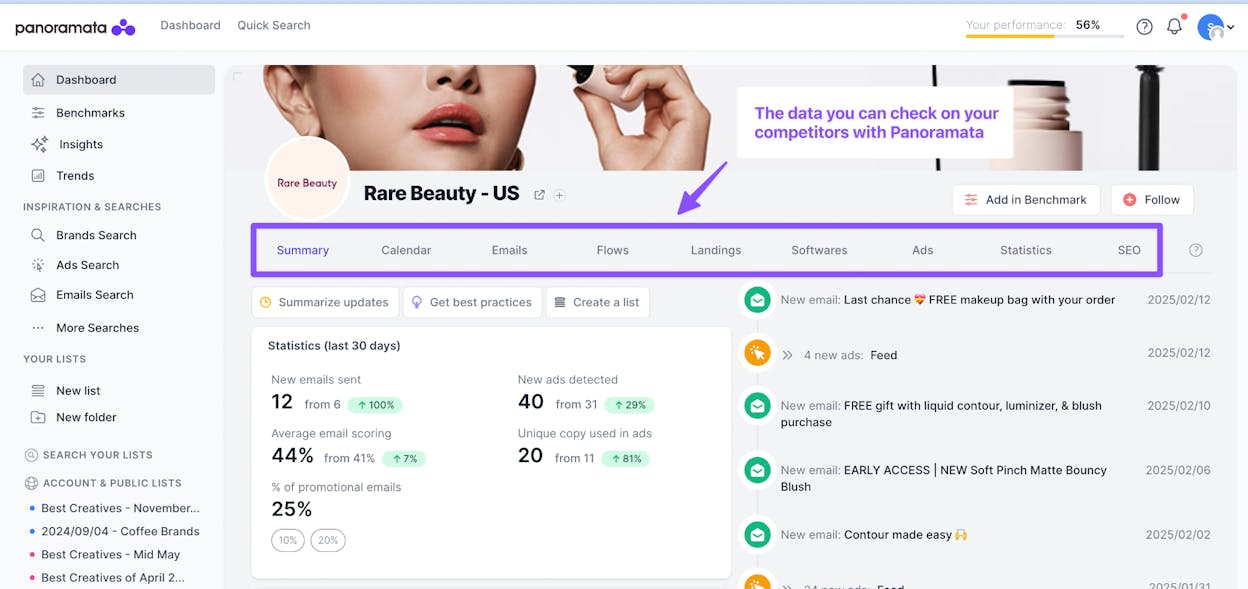Viewport: 1248px width, 589px height.
Task: Click the email icon for Last chance email
Action: [757, 299]
